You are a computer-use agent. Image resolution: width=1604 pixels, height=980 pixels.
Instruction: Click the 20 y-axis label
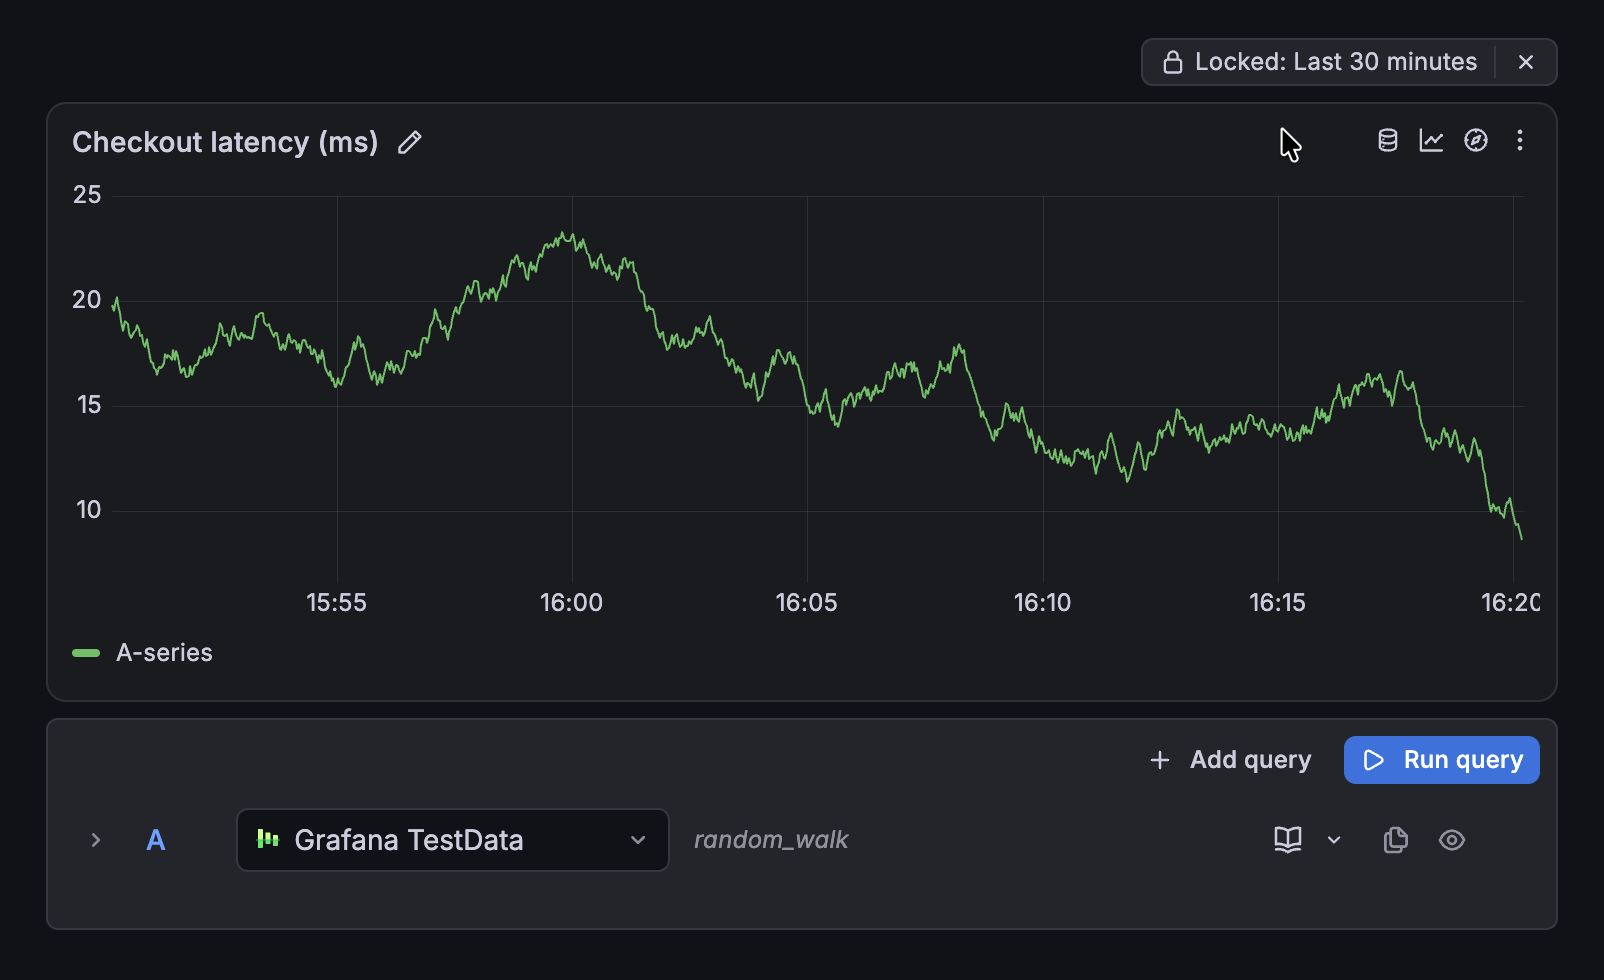click(87, 300)
